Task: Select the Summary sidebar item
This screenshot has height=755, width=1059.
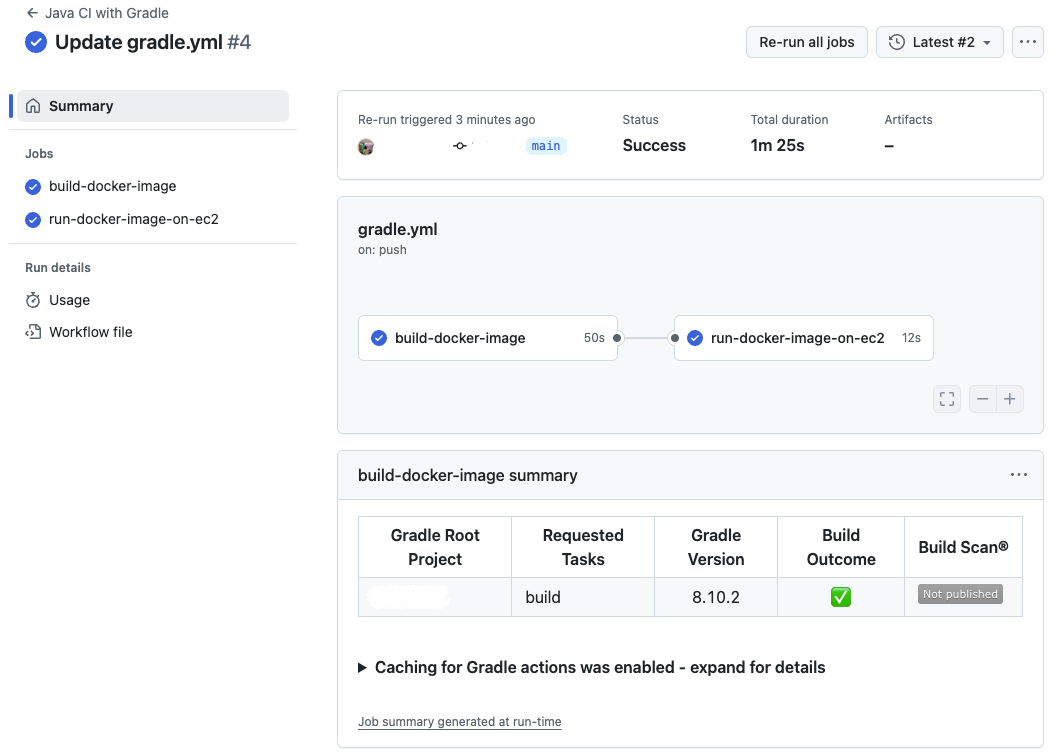Action: (153, 106)
